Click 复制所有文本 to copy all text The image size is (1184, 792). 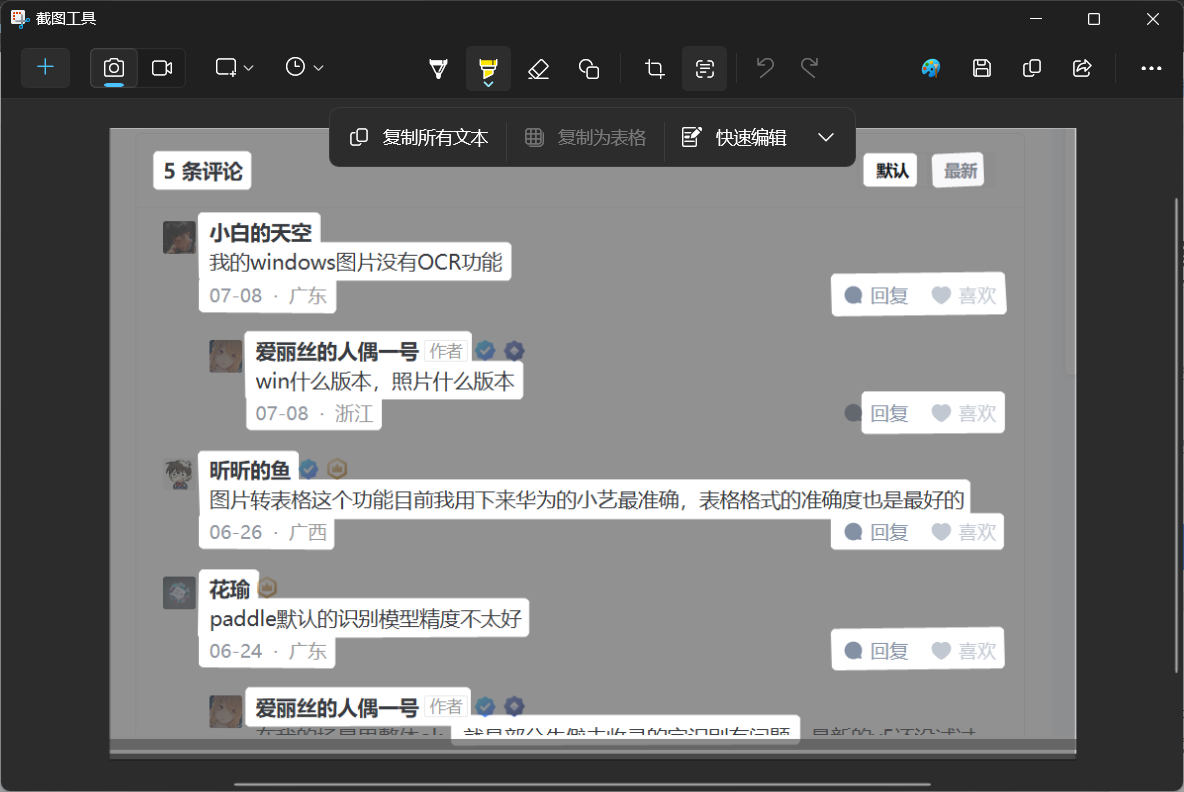419,137
